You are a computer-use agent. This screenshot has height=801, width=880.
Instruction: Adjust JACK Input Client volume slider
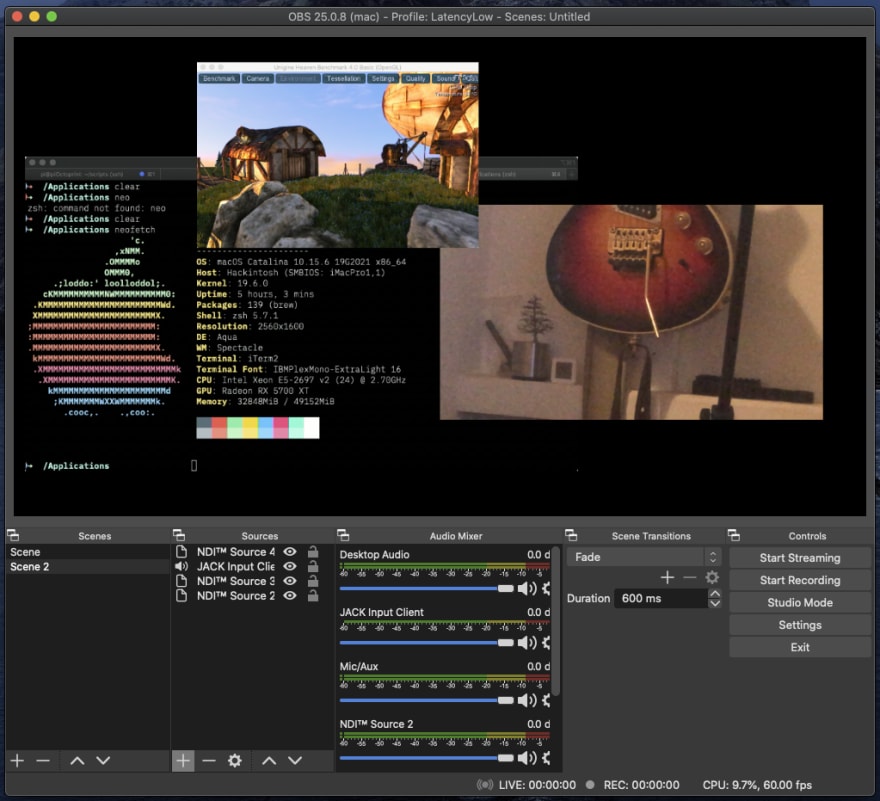[x=427, y=643]
